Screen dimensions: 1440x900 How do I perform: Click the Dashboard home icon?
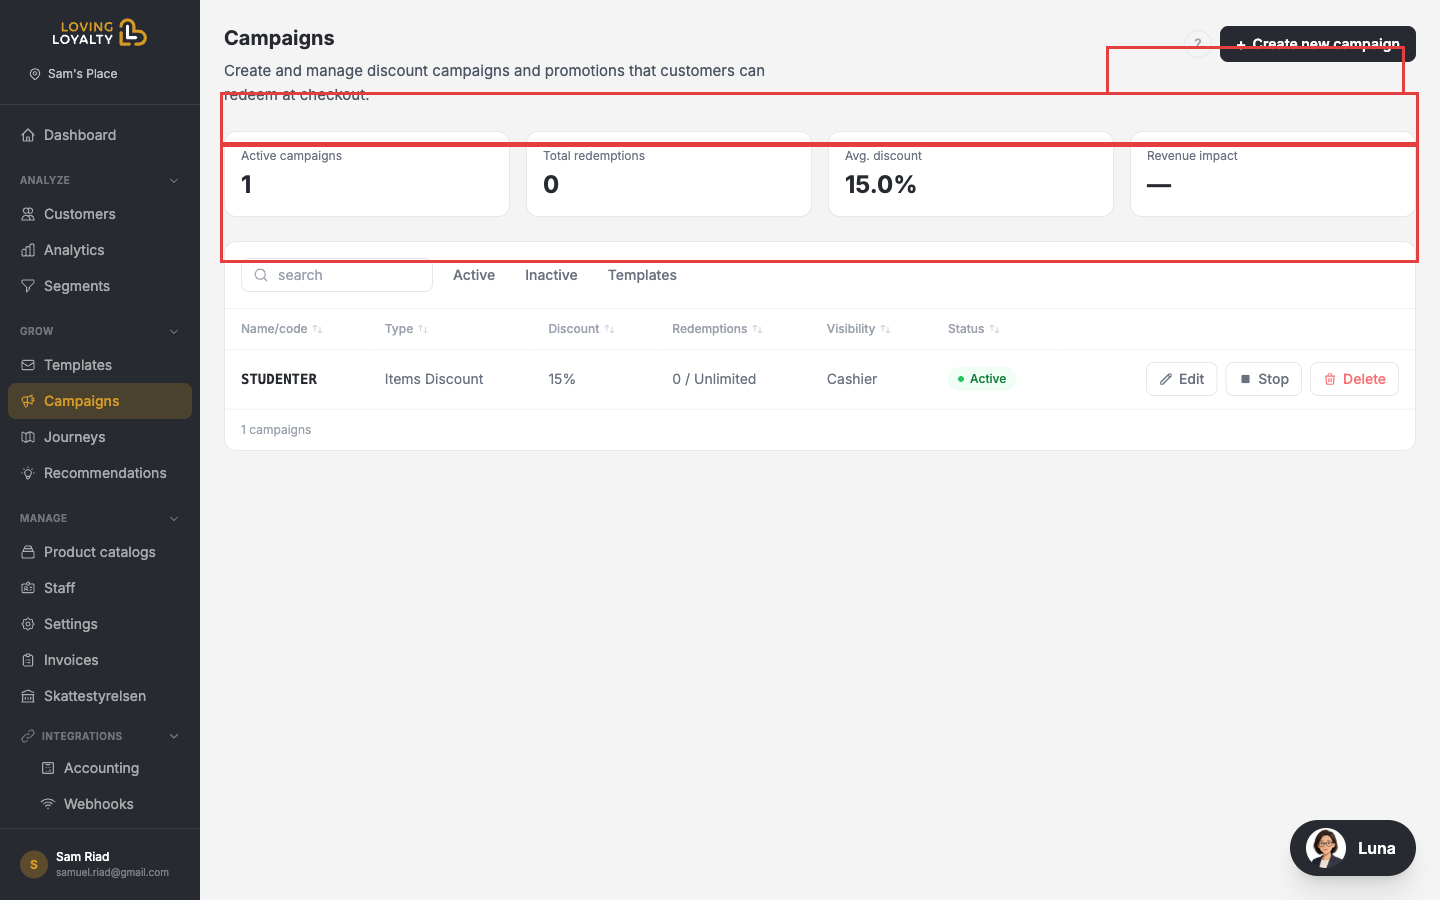click(x=28, y=135)
